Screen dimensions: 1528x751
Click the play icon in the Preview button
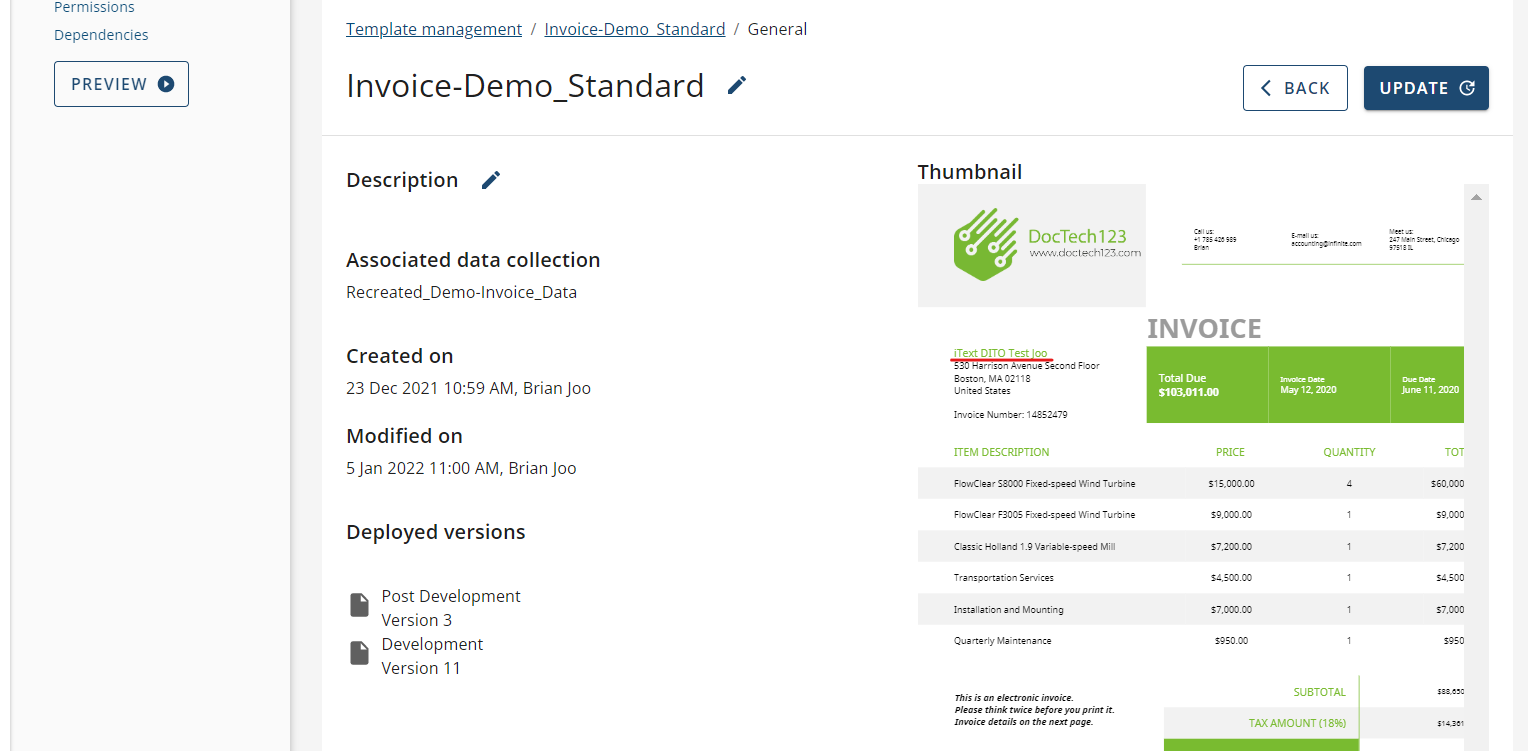166,85
